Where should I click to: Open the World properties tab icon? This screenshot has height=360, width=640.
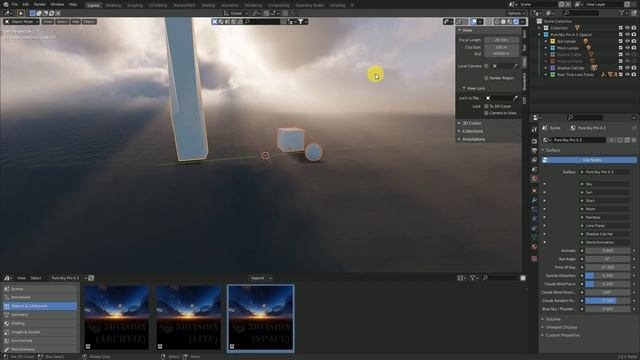click(x=534, y=179)
